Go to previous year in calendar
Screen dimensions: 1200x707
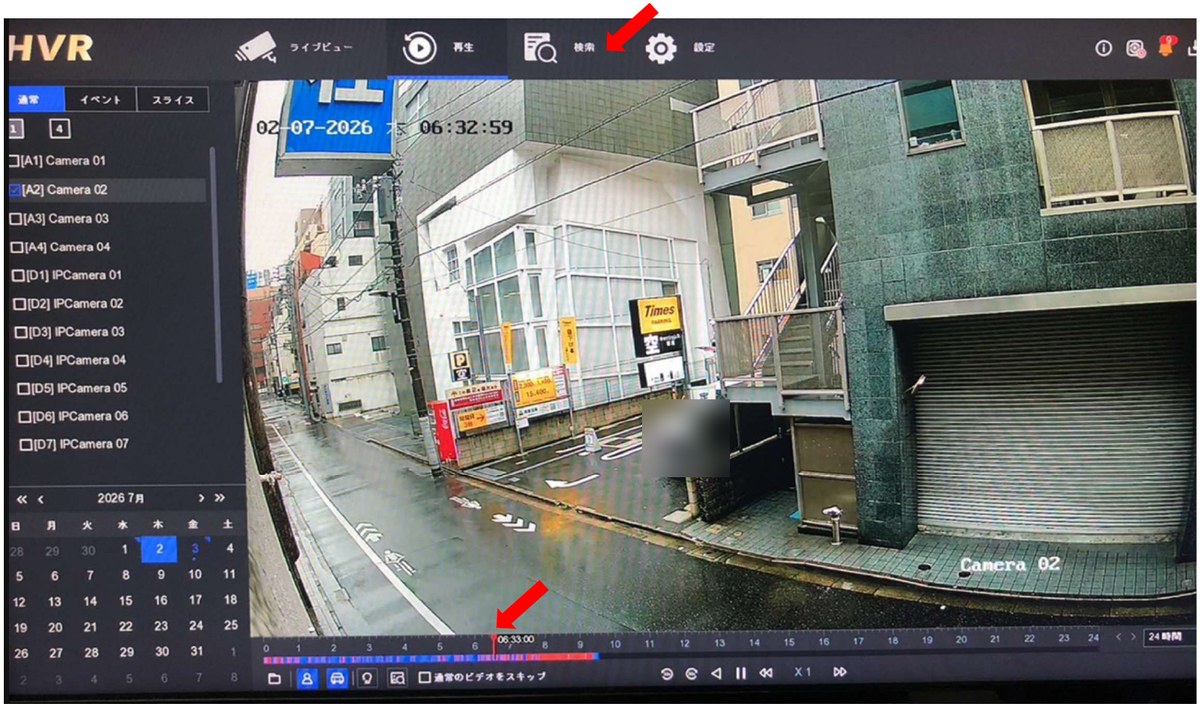pyautogui.click(x=20, y=498)
